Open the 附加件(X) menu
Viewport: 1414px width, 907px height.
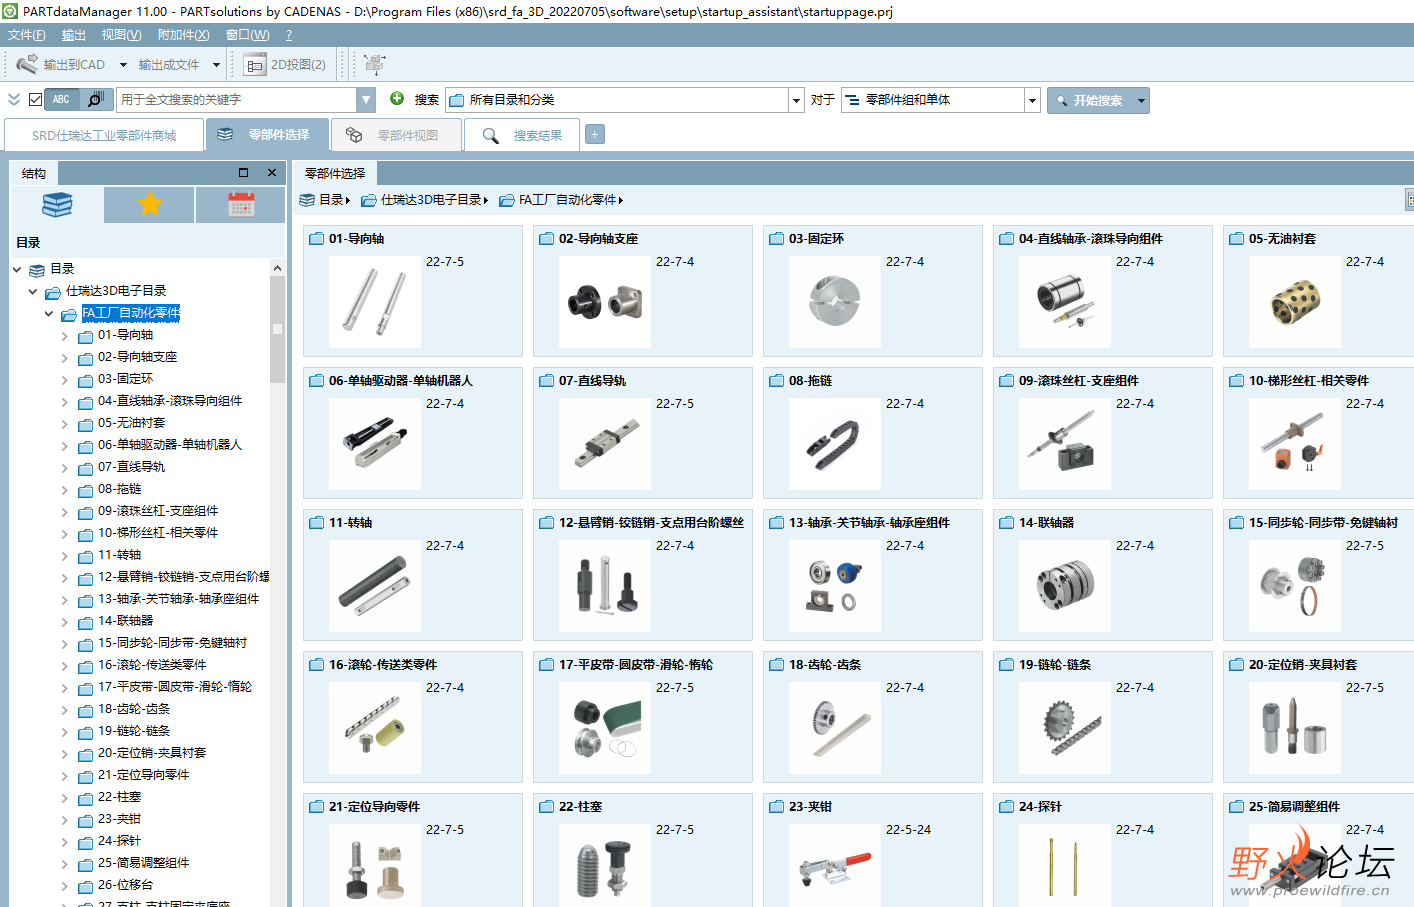tap(183, 35)
